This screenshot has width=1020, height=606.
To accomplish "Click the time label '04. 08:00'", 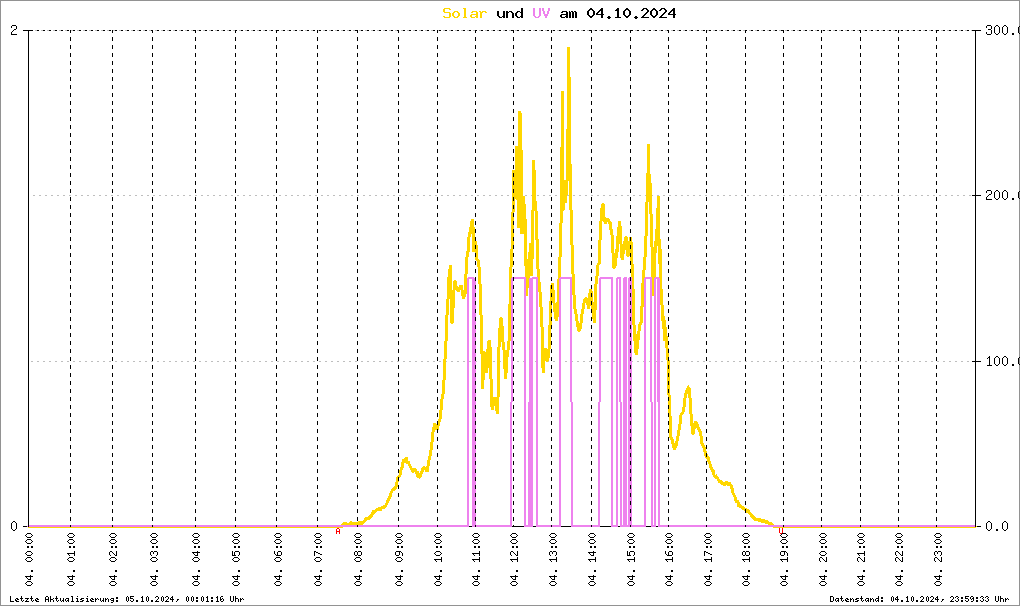I will [358, 560].
